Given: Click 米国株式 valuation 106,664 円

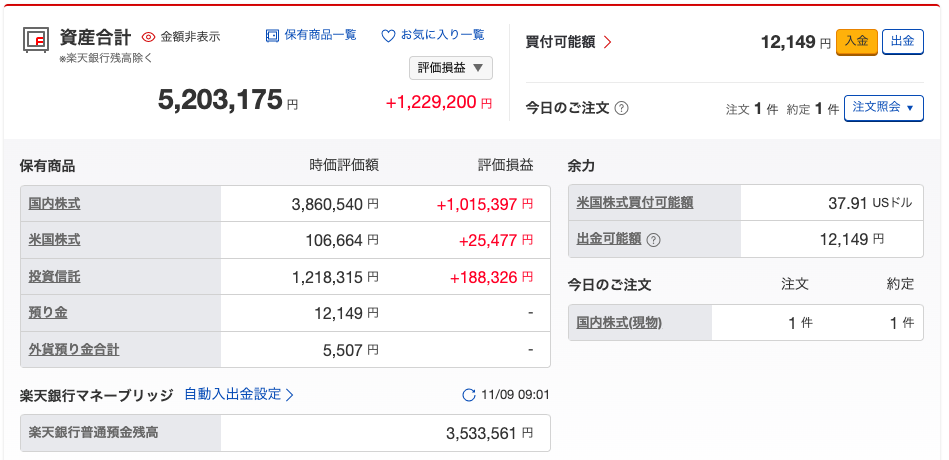Looking at the screenshot, I should tap(342, 241).
